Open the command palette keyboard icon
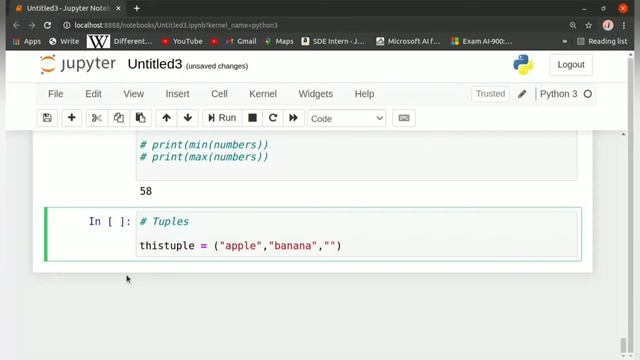This screenshot has height=360, width=640. (x=404, y=118)
